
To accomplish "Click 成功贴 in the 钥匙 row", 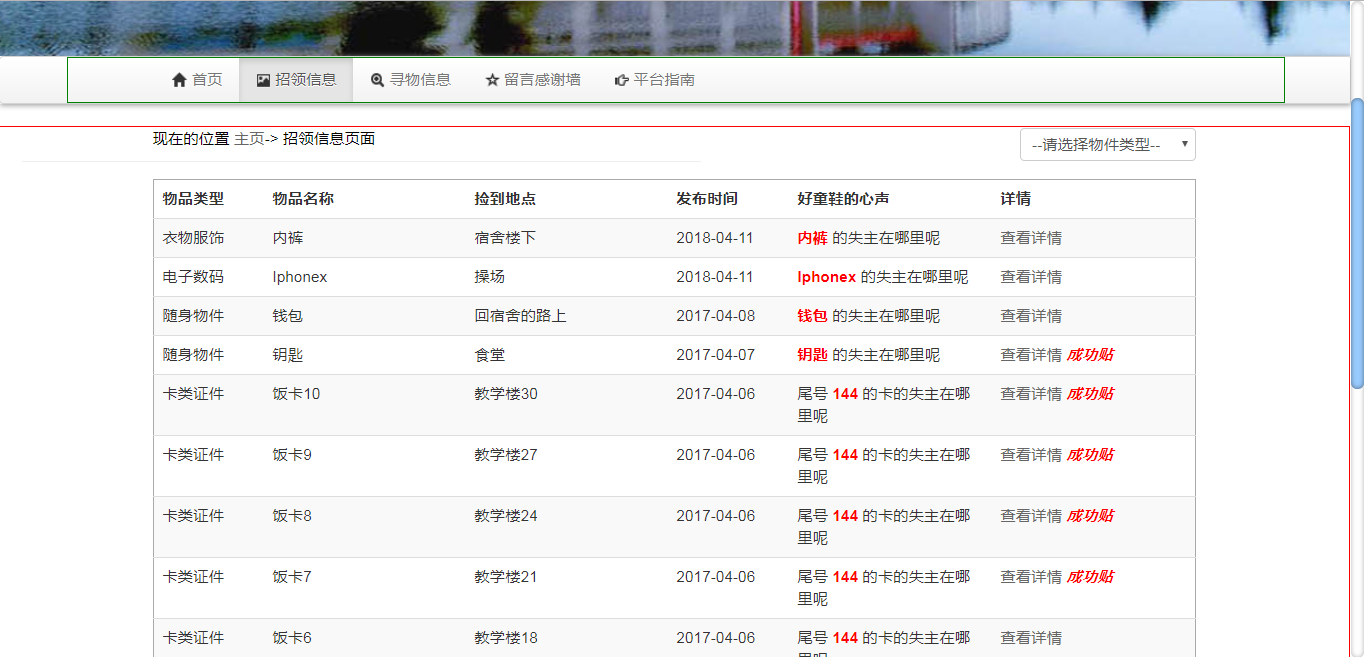I will [1090, 355].
